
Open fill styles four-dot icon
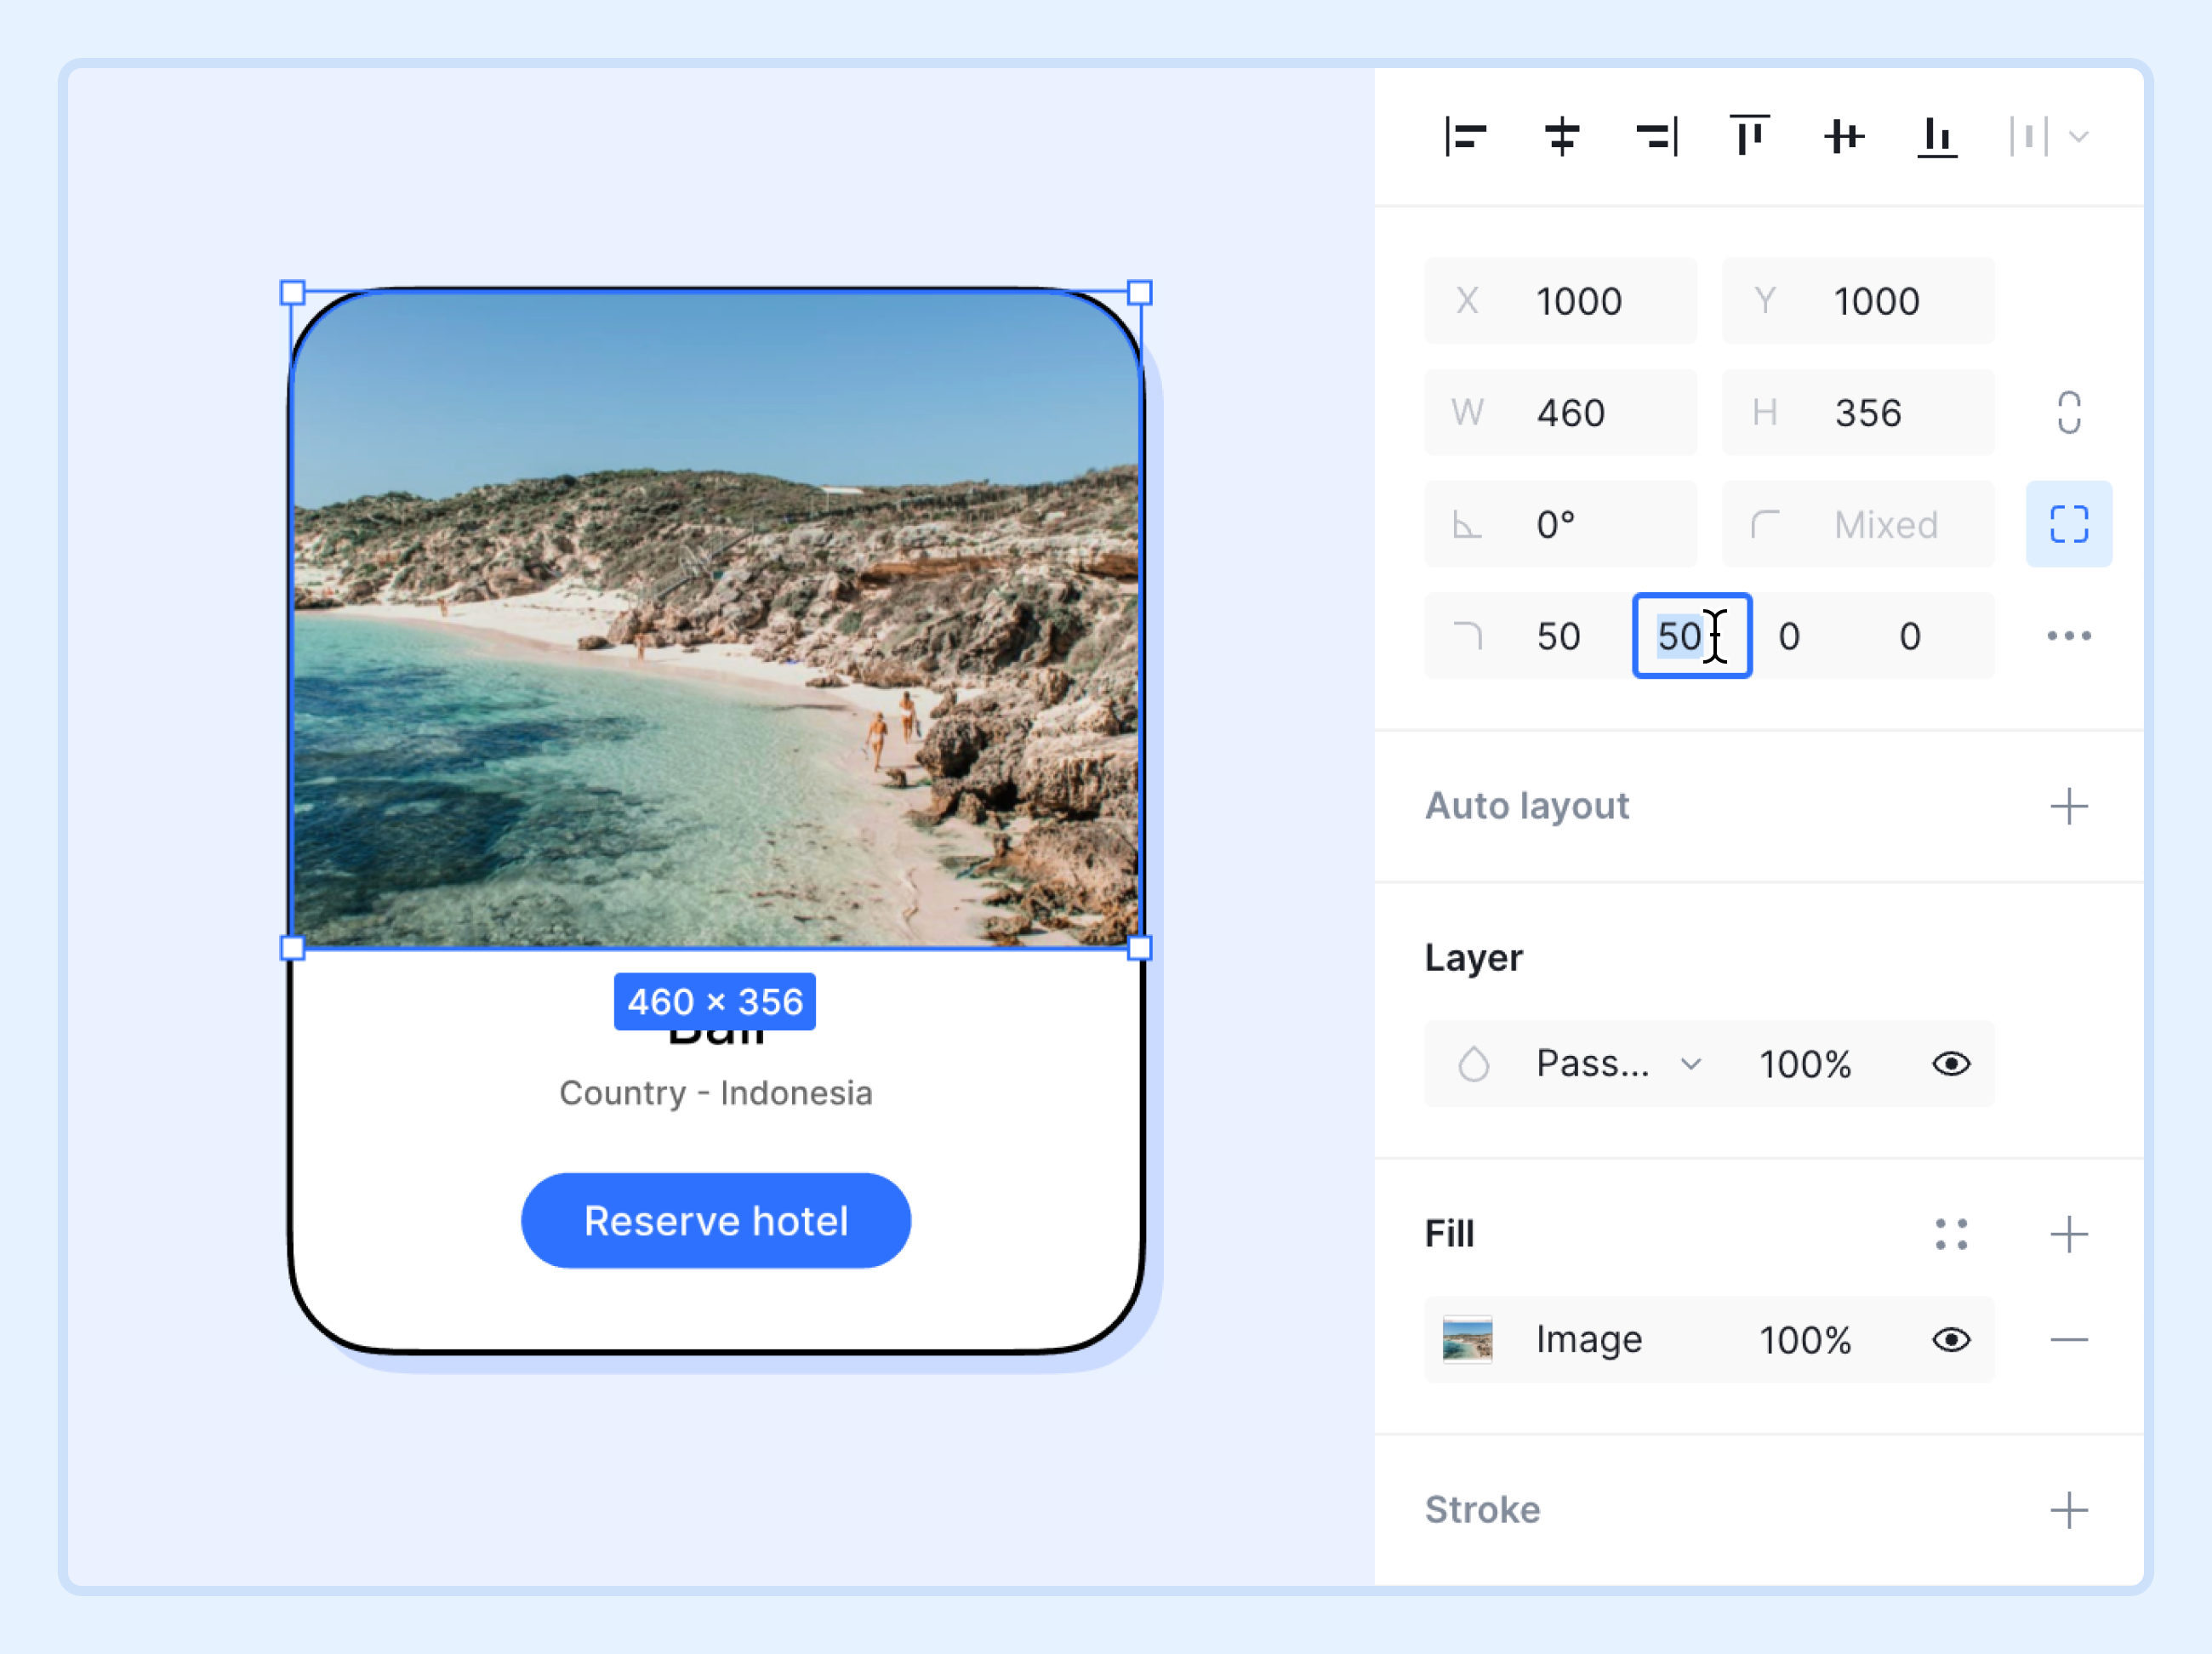1951,1234
